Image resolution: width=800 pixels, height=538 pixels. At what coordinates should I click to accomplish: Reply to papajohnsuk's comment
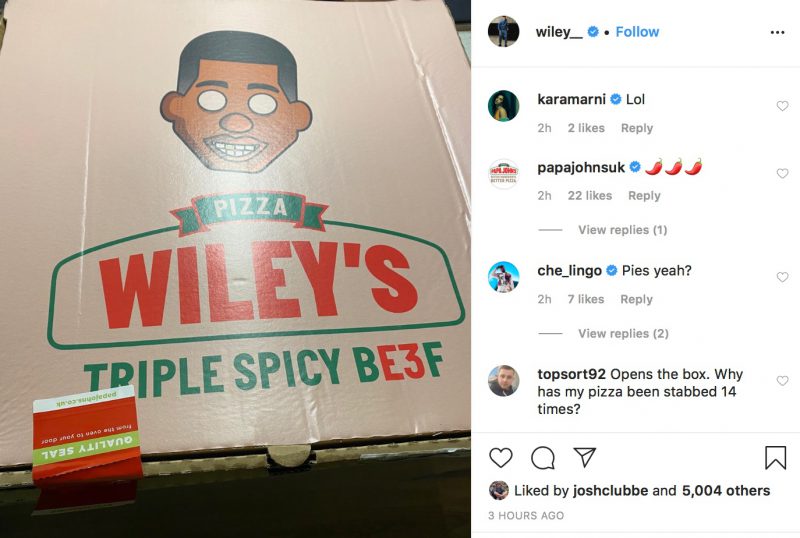tap(644, 195)
